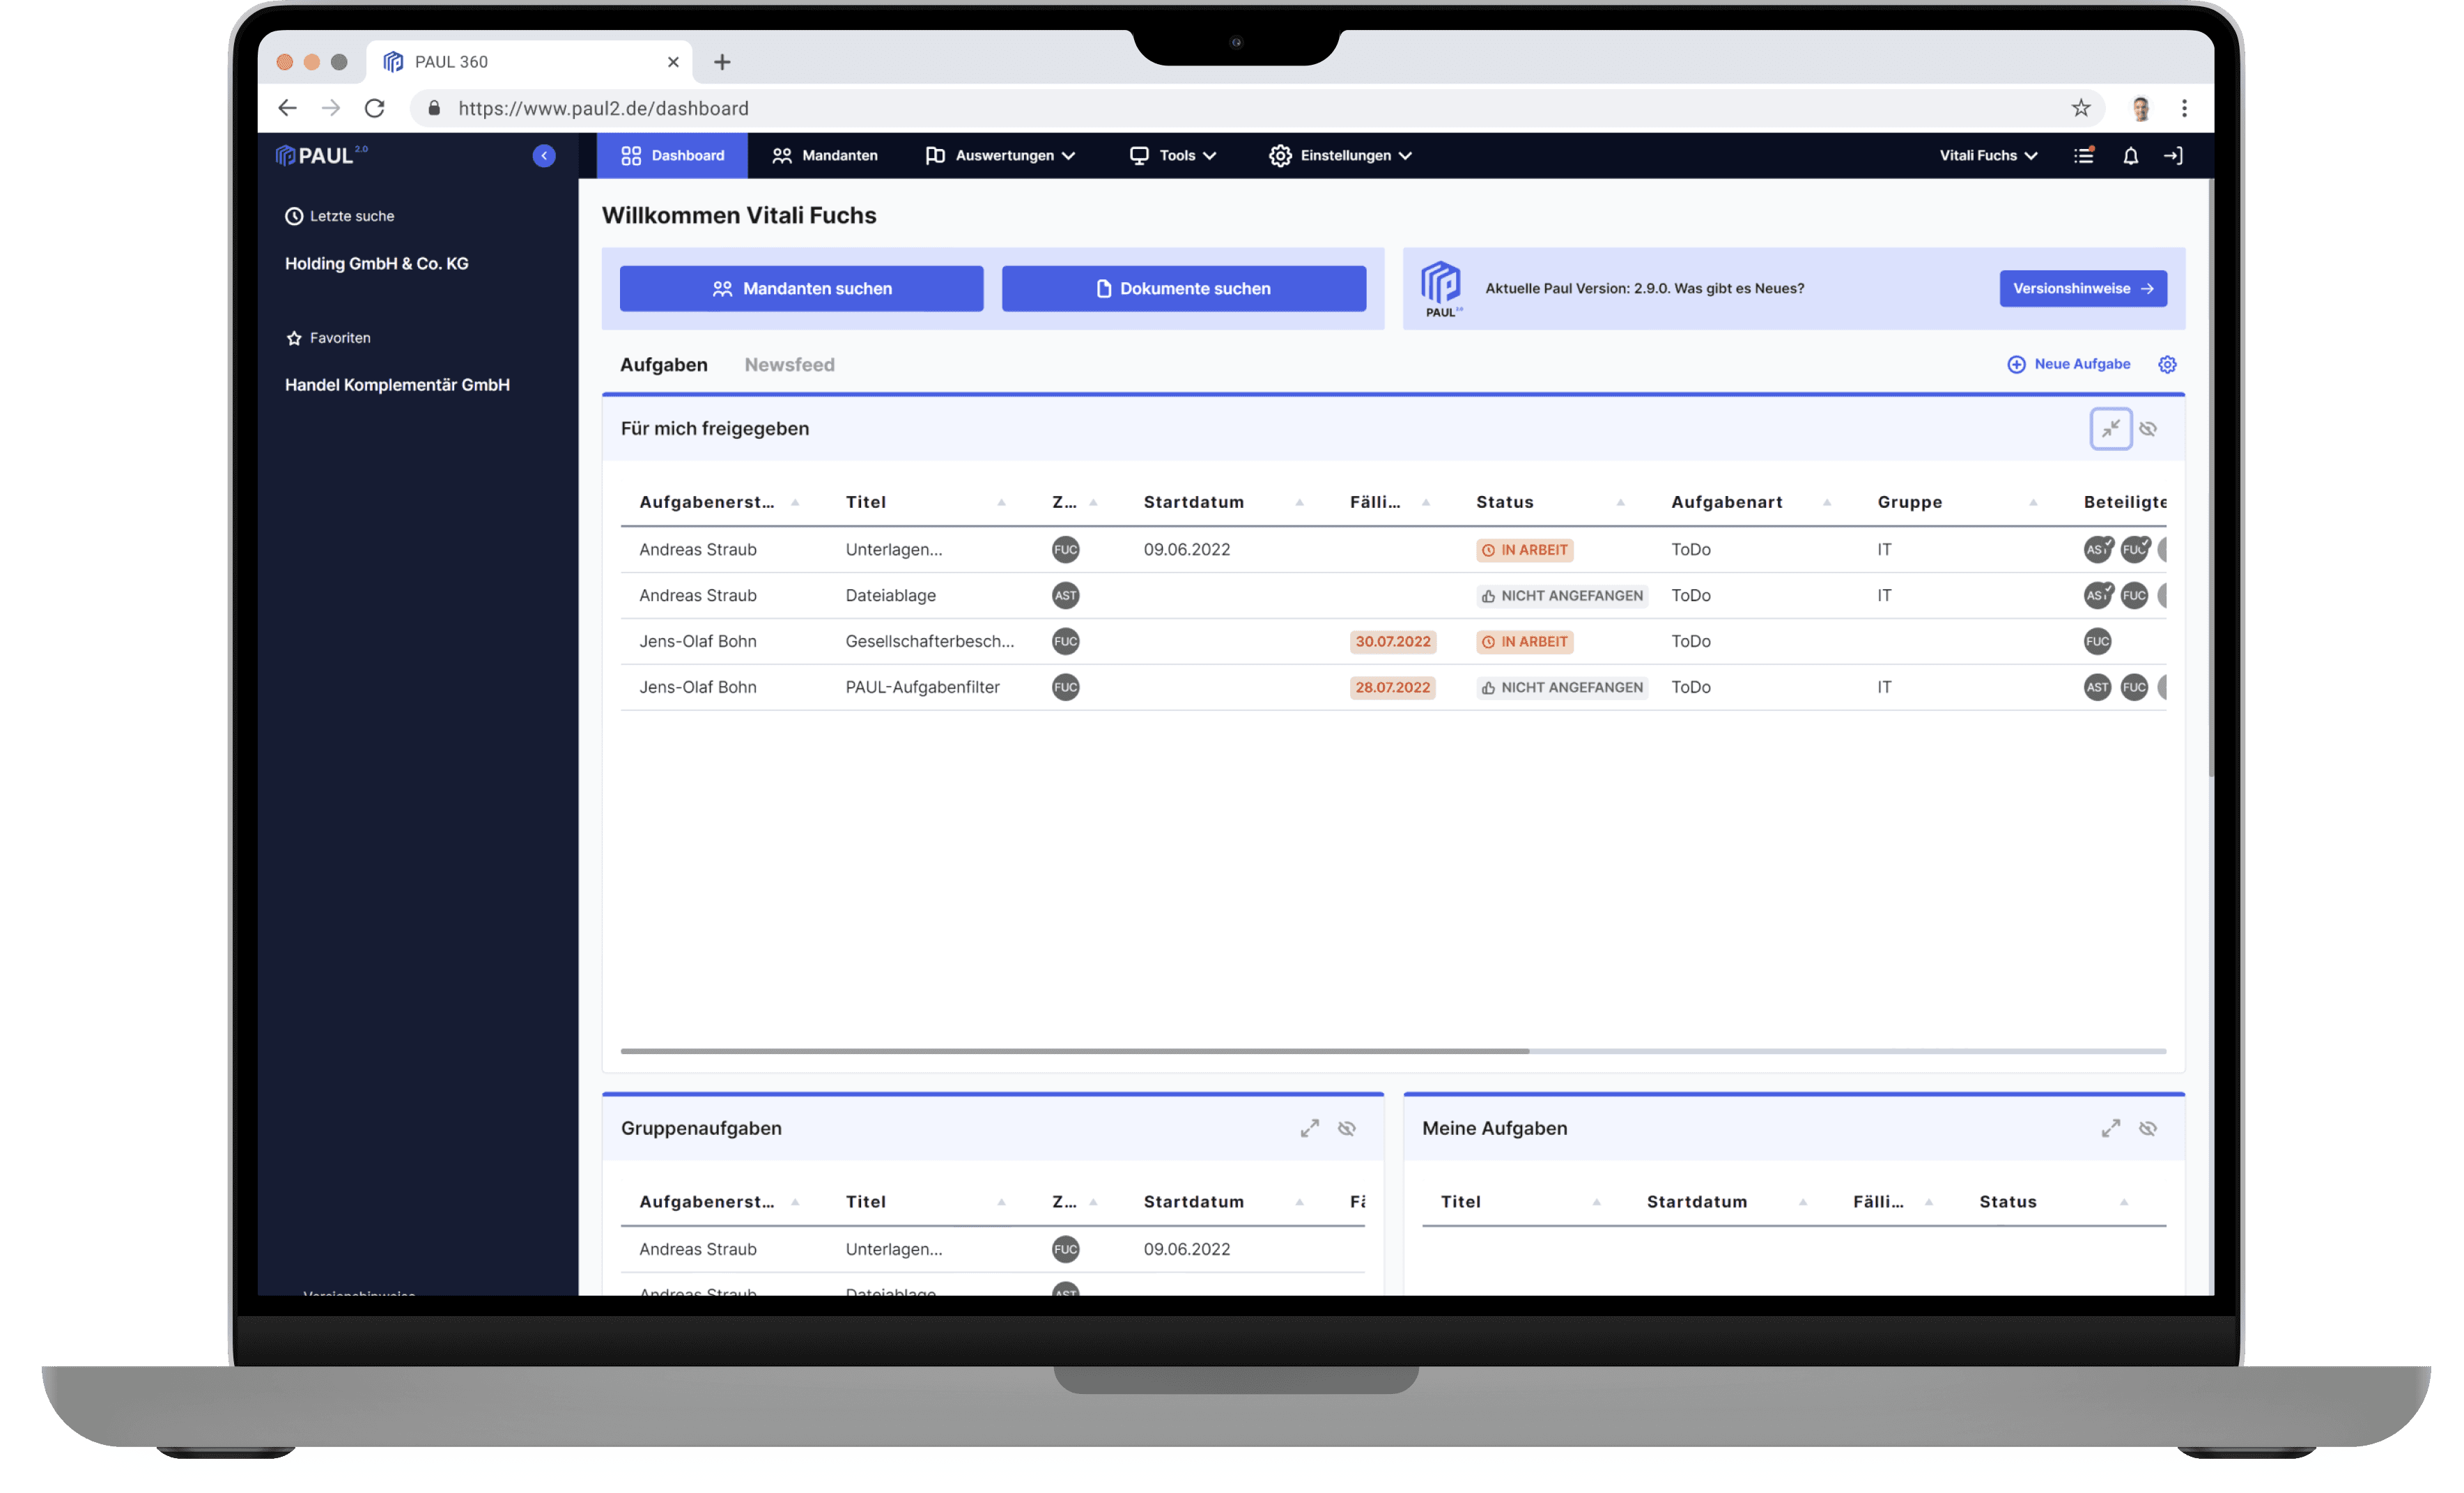Click AST participant avatar in PAUL-Aufgabenfilter row
This screenshot has width=2464, height=1493.
click(x=2098, y=687)
